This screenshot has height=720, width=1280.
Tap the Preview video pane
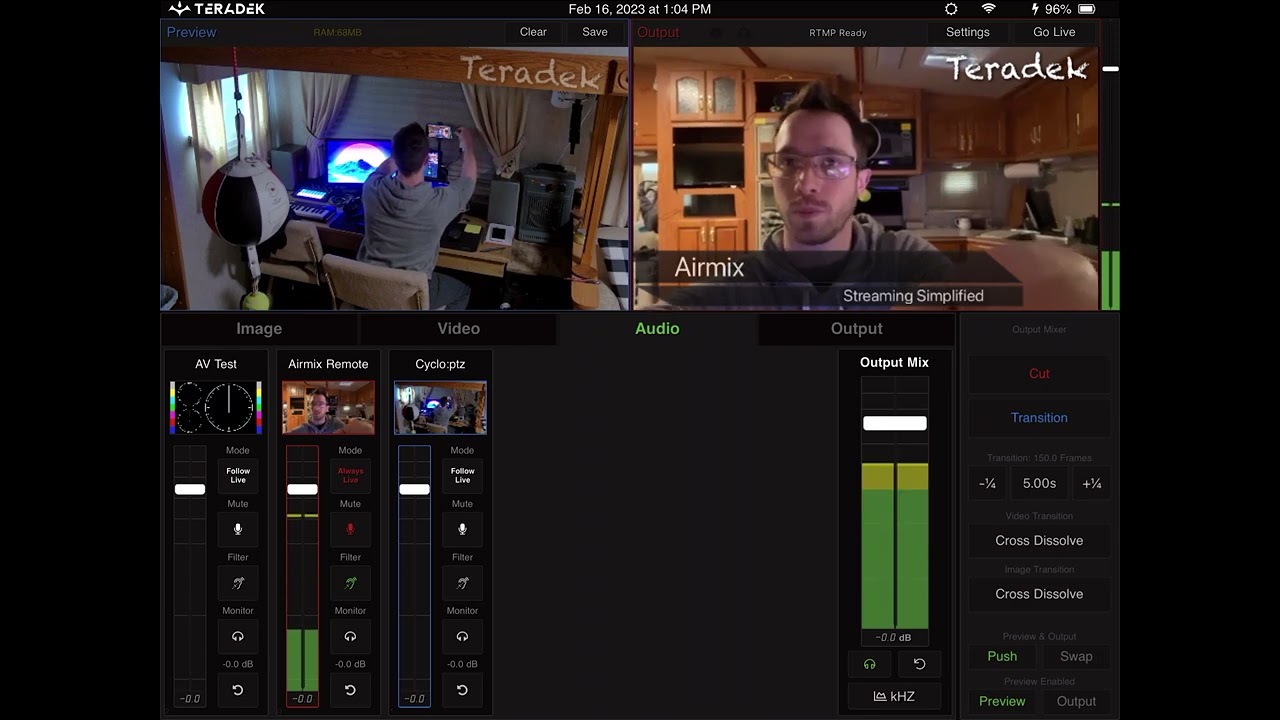tap(394, 179)
